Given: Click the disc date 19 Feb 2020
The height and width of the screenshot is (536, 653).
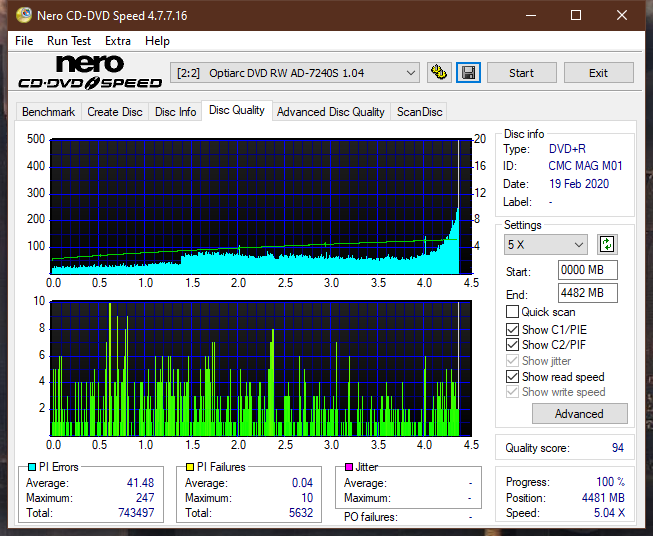Looking at the screenshot, I should click(x=578, y=184).
